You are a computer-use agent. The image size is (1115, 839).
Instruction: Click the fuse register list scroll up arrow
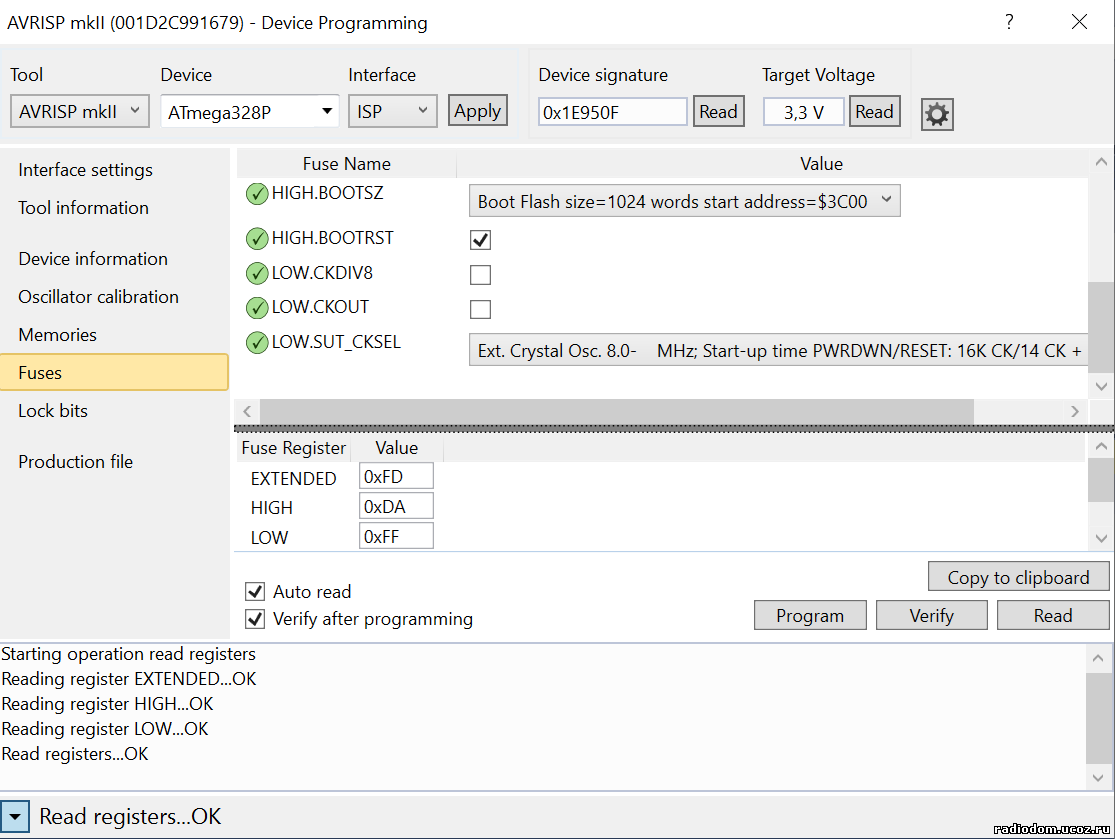1101,447
